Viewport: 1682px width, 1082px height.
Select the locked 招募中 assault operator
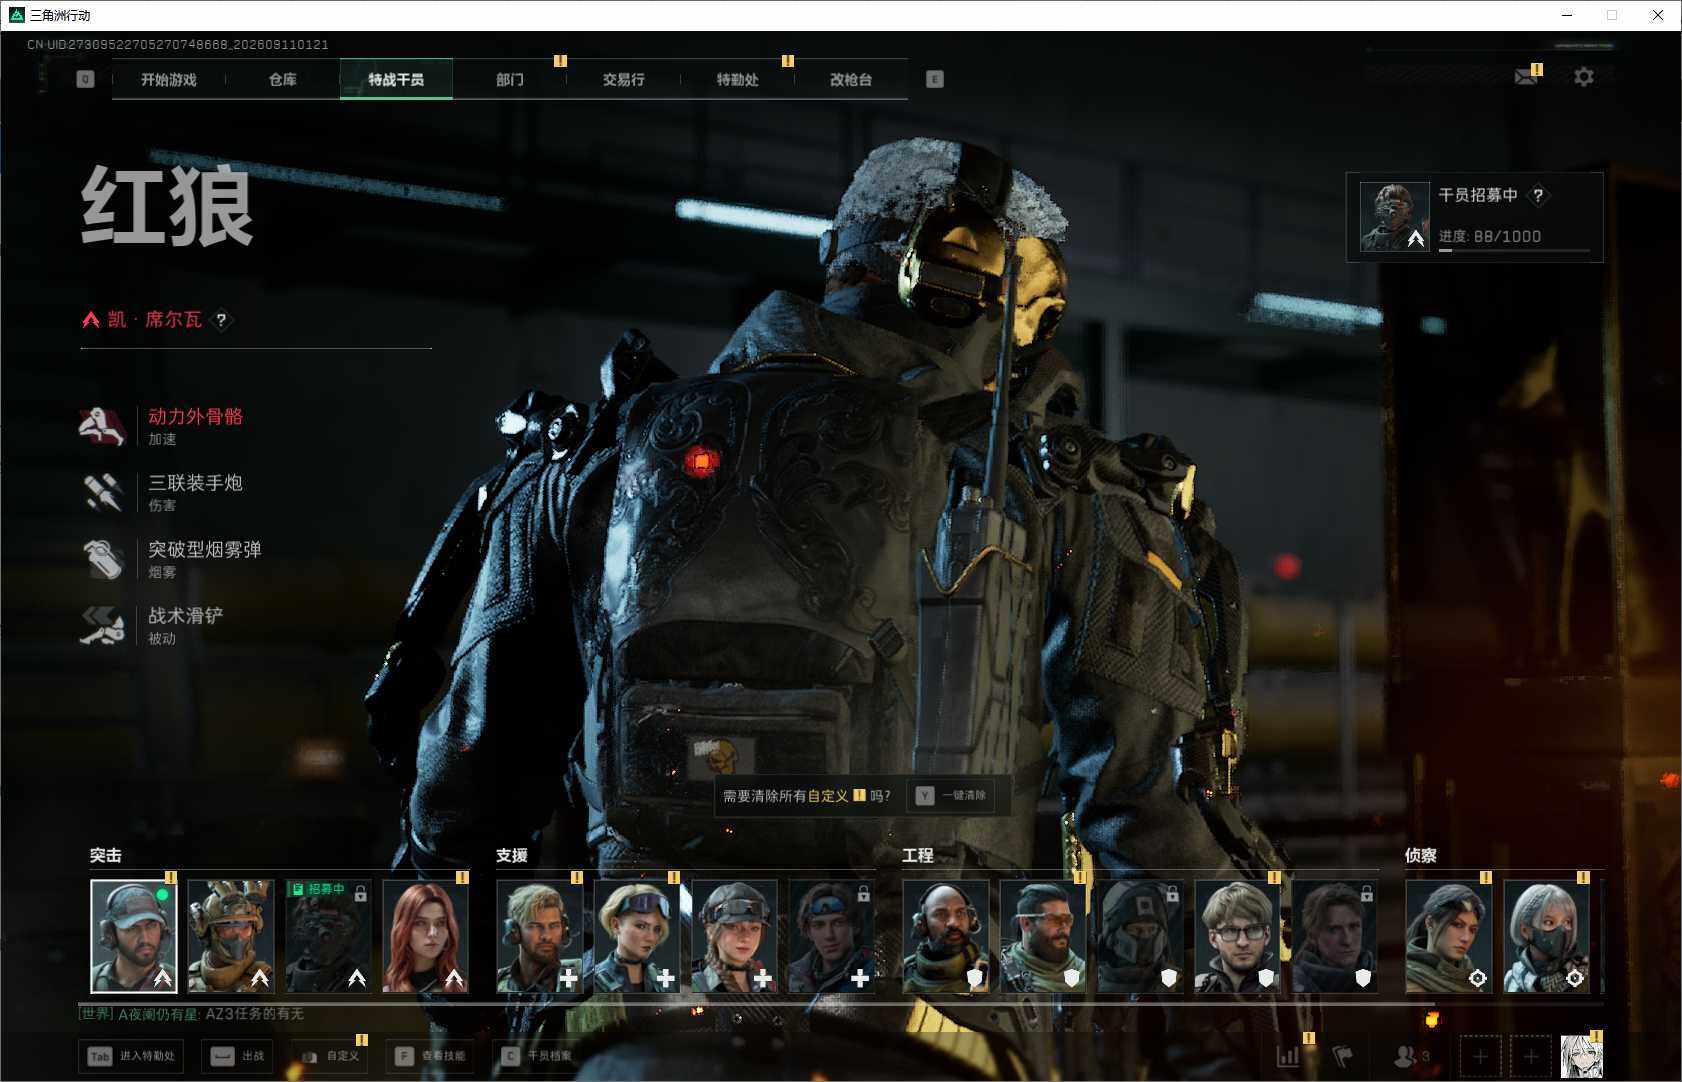tap(328, 936)
